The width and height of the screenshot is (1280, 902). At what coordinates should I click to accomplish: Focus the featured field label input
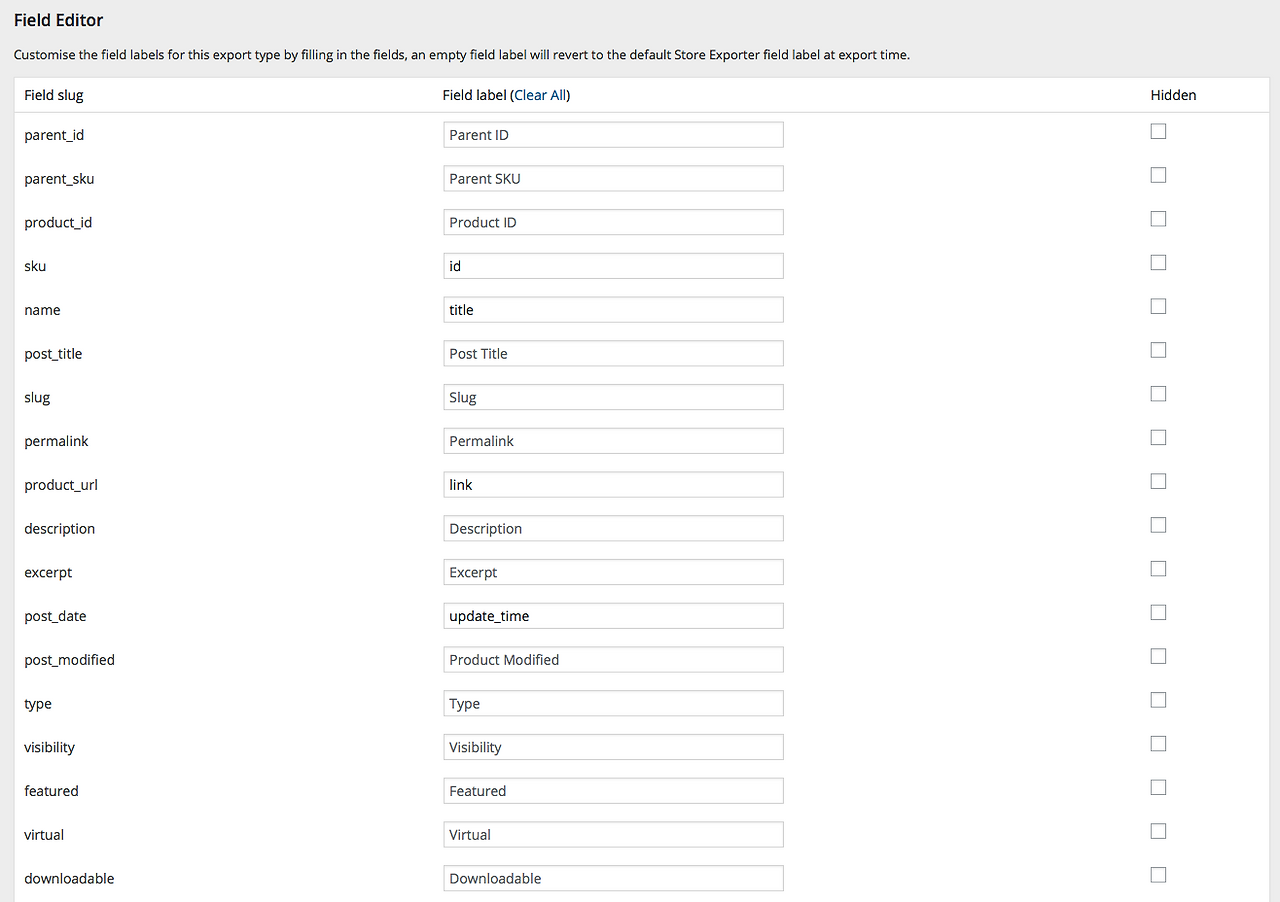pyautogui.click(x=613, y=791)
